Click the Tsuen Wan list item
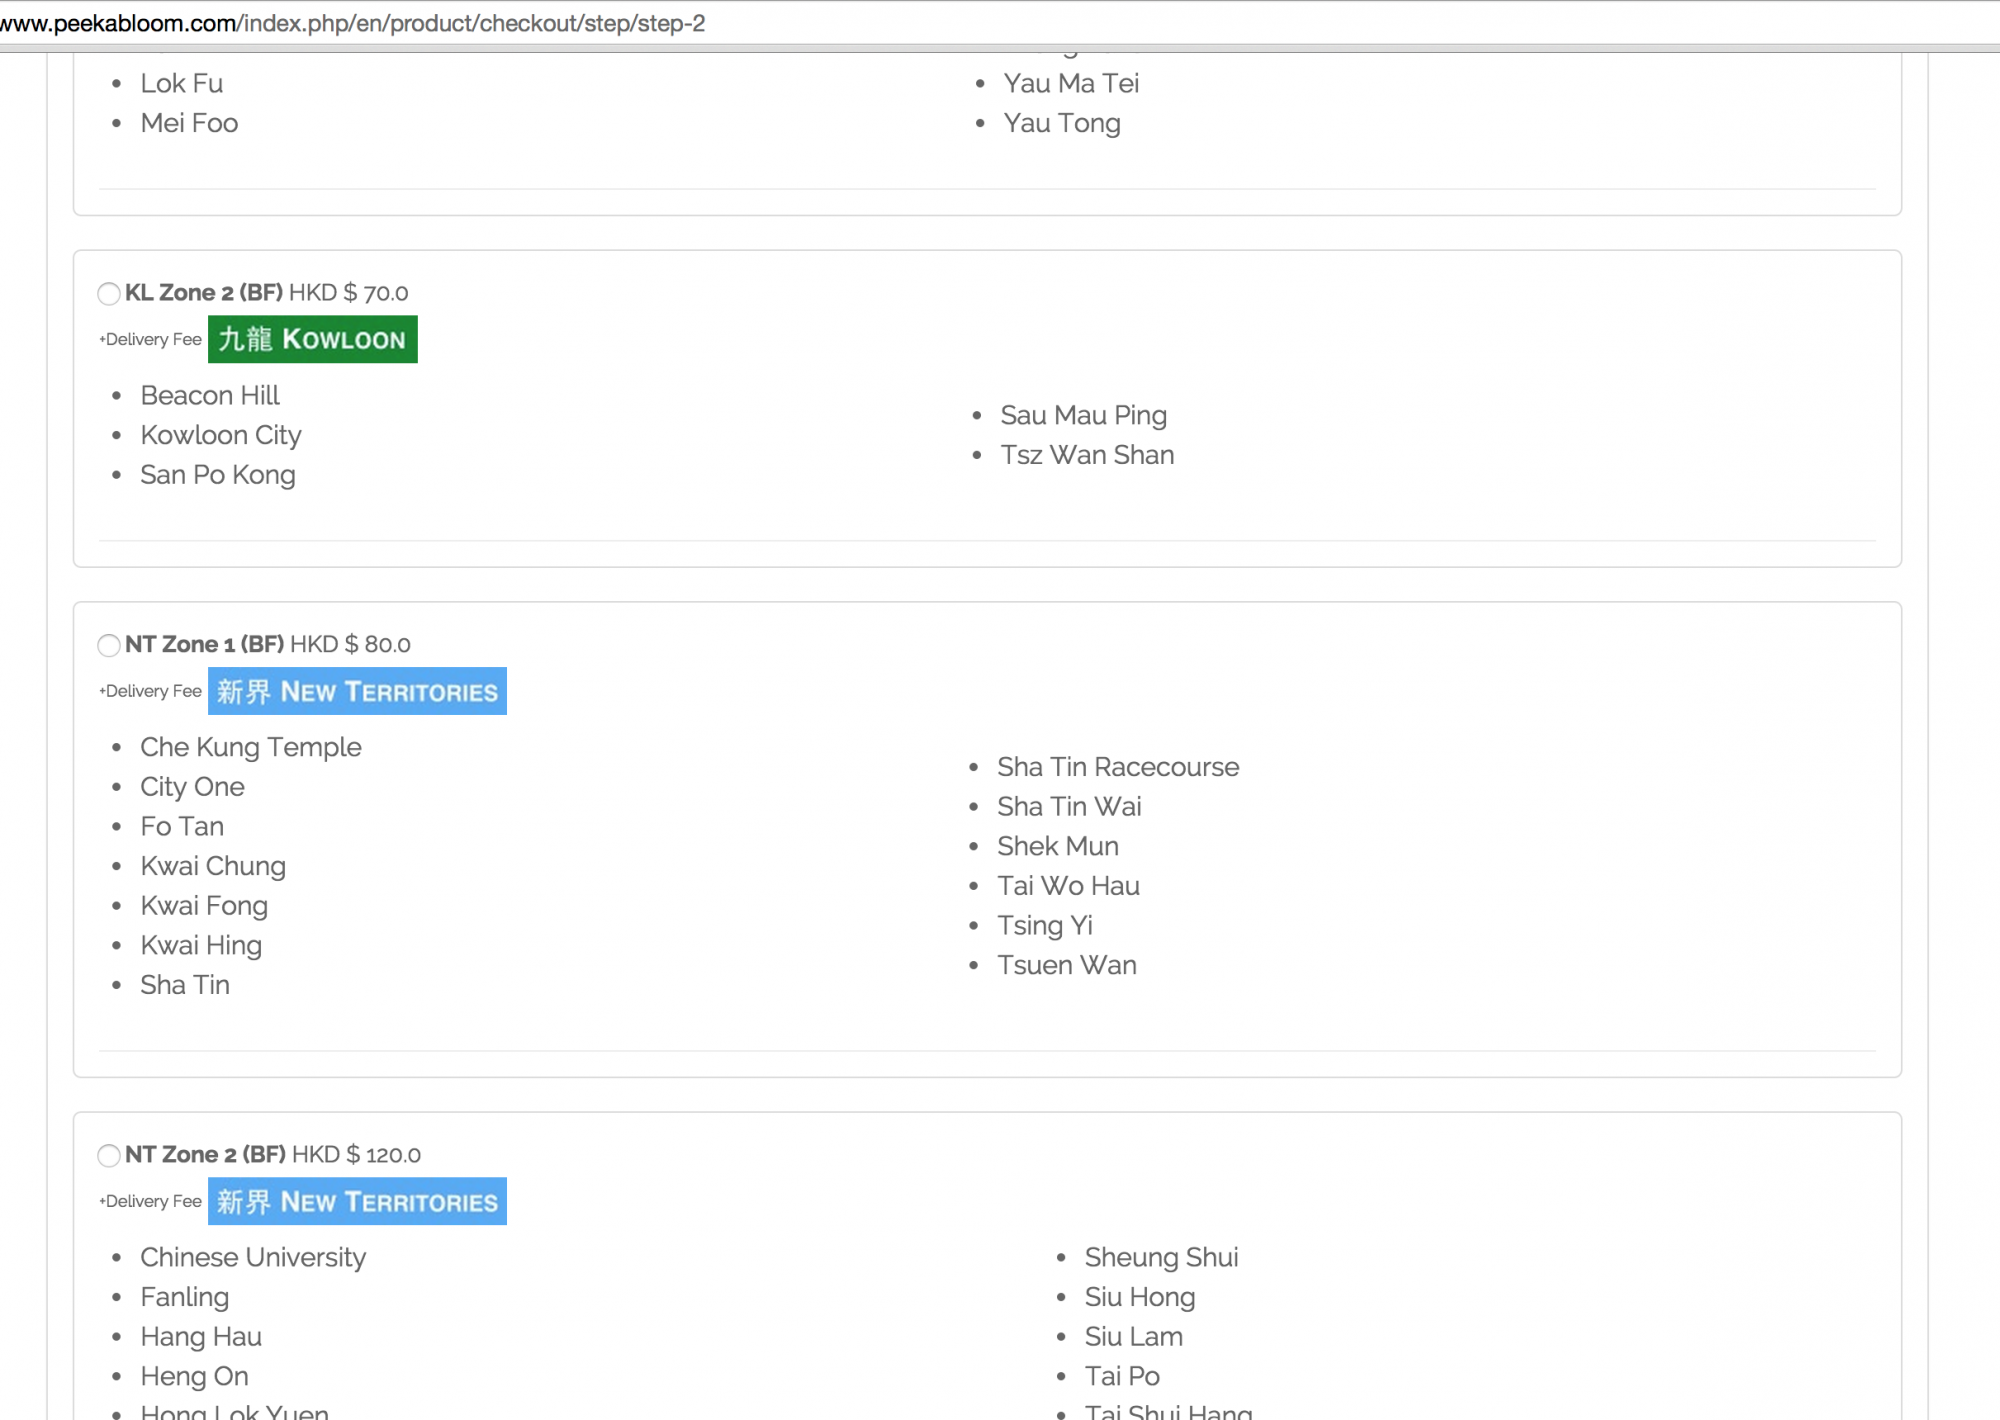This screenshot has height=1420, width=2000. point(1066,965)
